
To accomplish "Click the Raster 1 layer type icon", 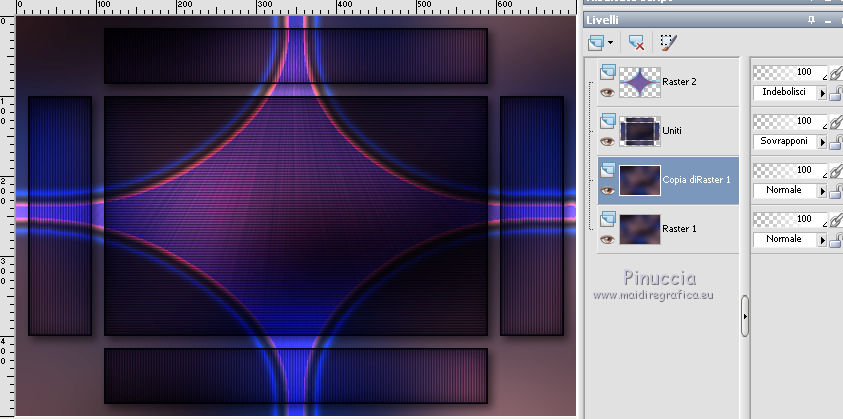I will [608, 218].
